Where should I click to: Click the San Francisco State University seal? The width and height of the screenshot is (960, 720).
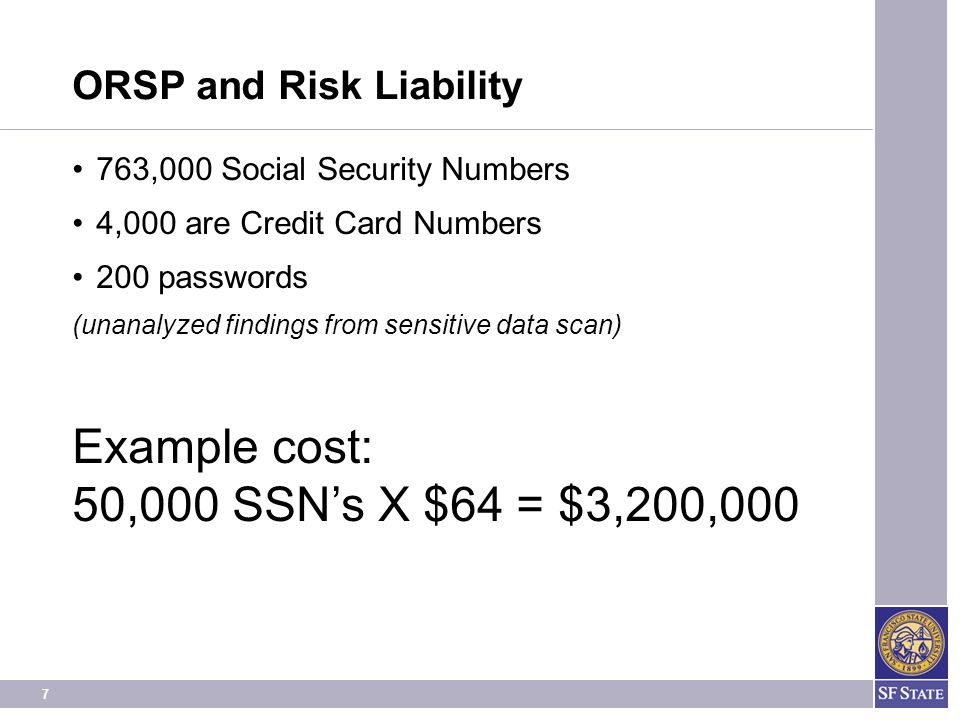(910, 642)
